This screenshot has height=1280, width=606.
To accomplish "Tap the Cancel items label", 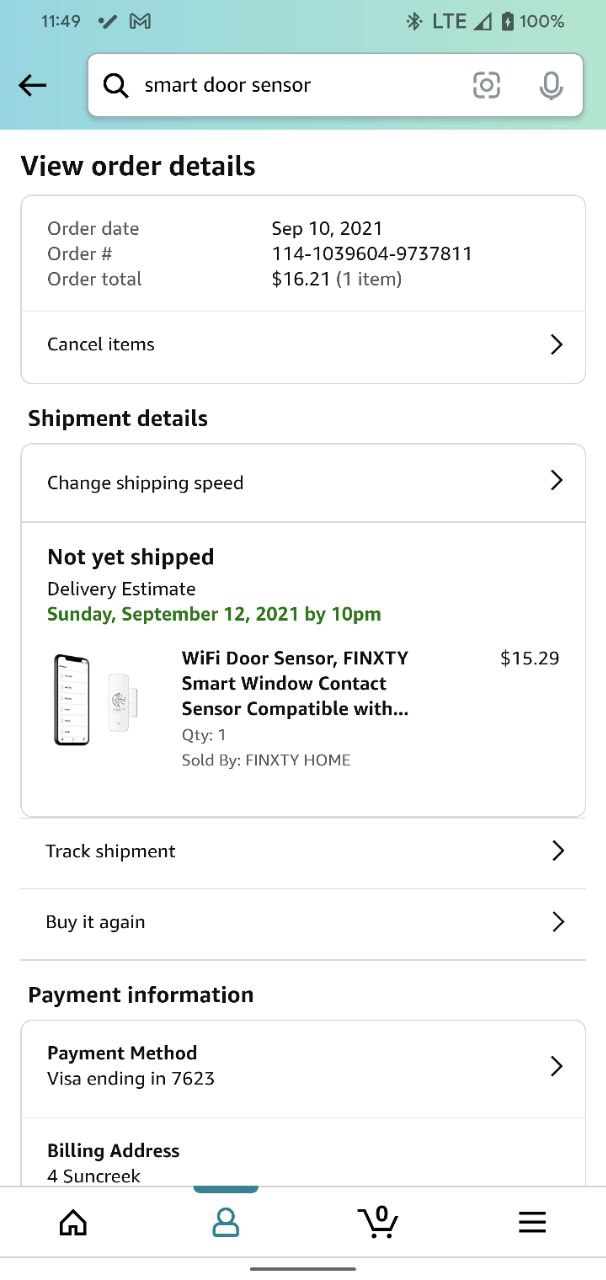I will click(x=101, y=345).
